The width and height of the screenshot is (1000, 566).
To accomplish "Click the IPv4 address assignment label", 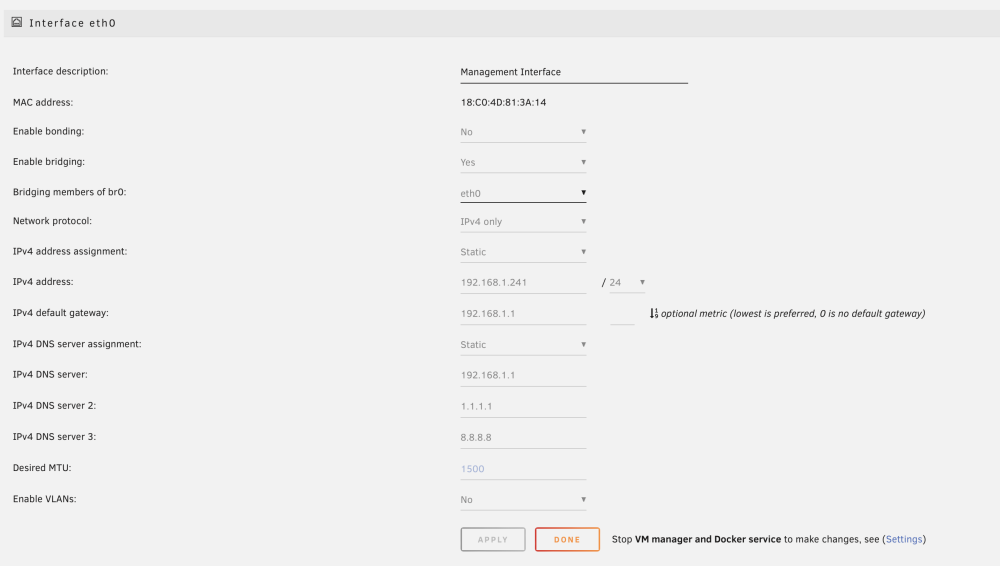I will [70, 251].
